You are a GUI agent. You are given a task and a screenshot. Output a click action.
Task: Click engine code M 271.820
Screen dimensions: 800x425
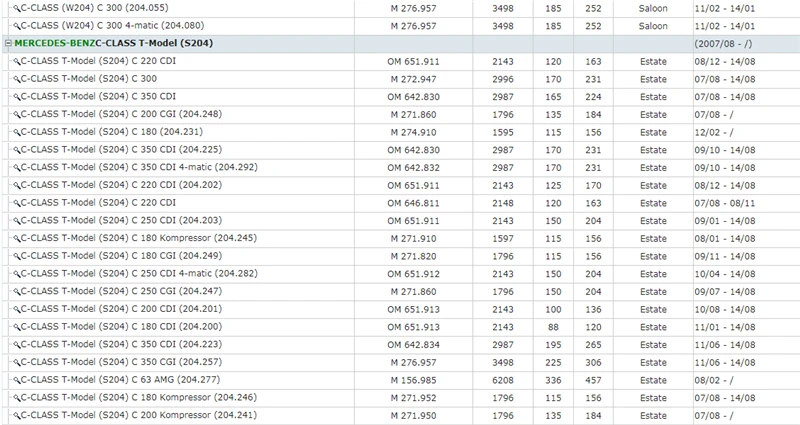(413, 256)
